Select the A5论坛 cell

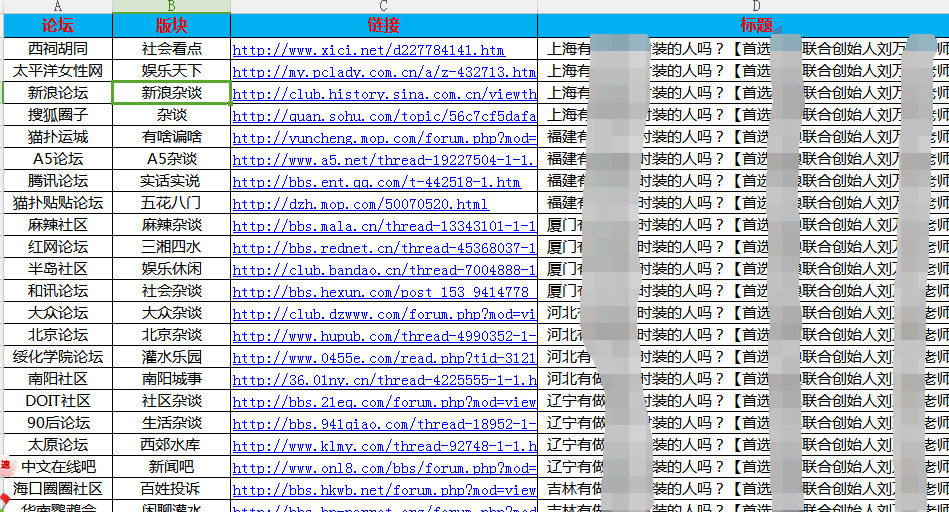click(57, 159)
